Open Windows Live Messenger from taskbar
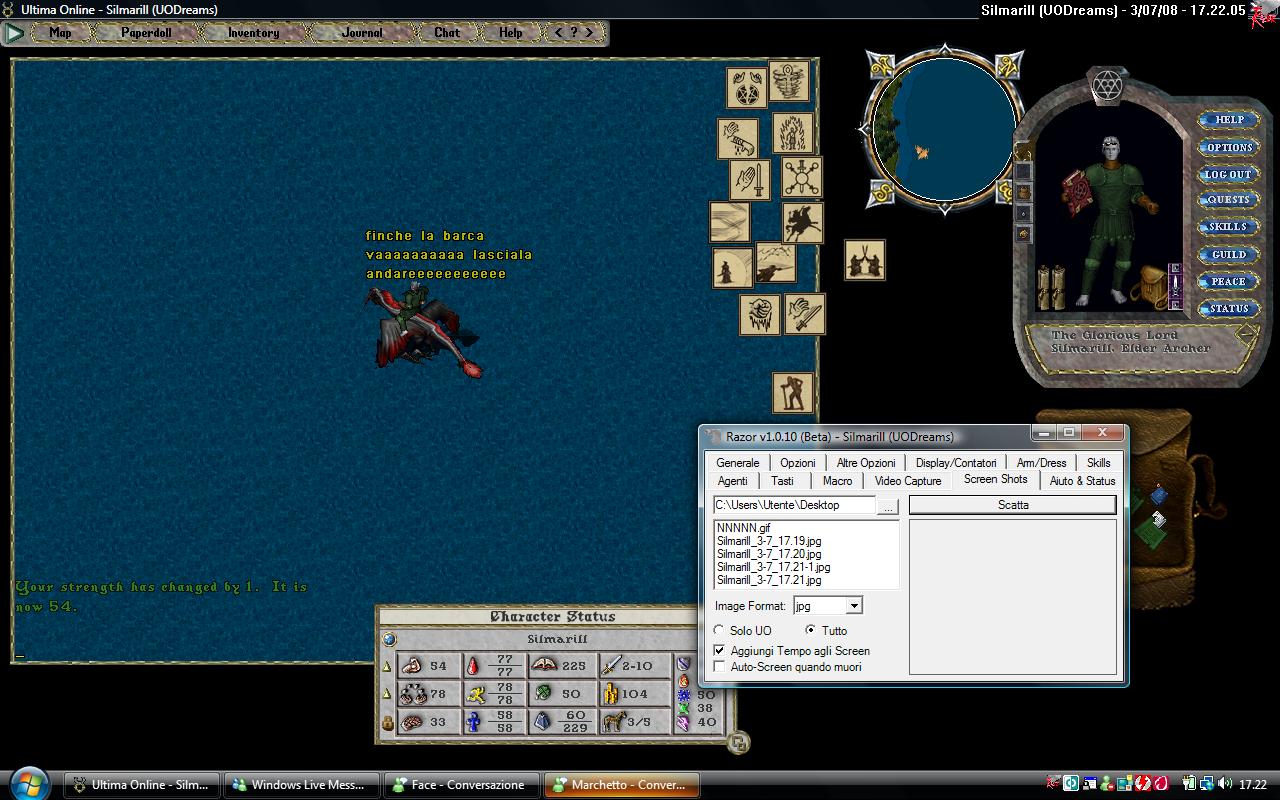The image size is (1280, 800). pyautogui.click(x=301, y=785)
